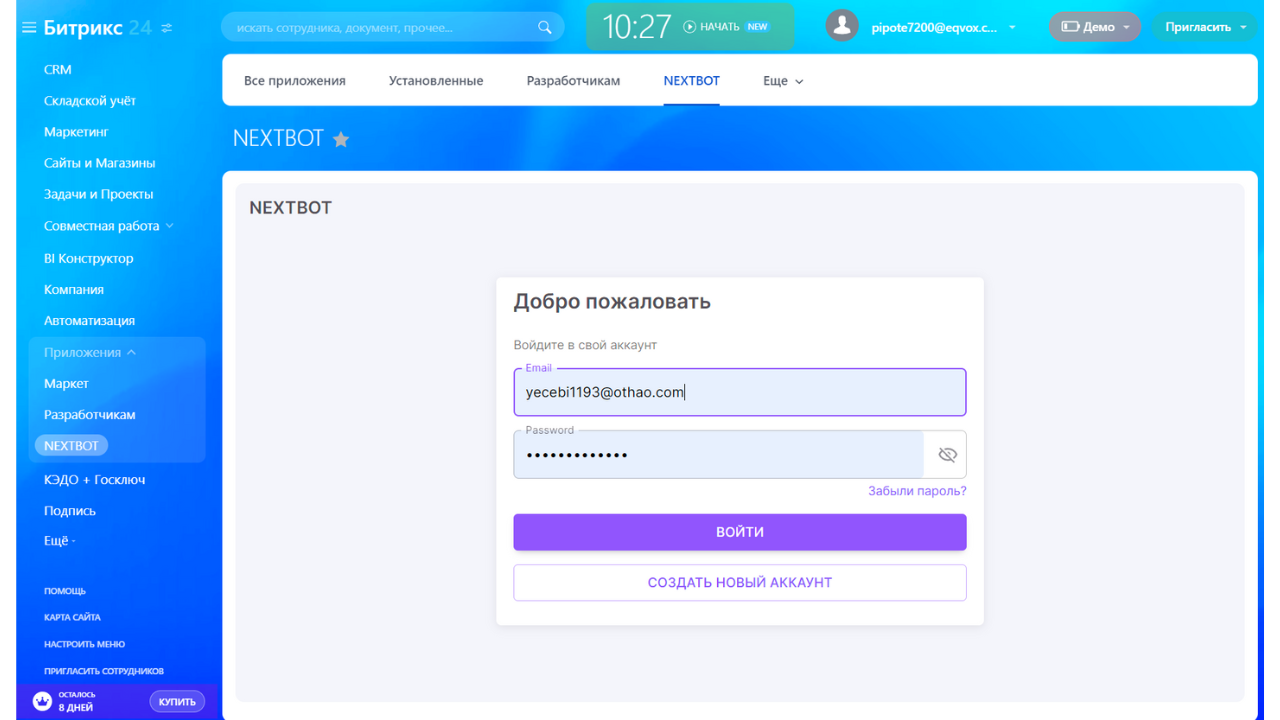Image resolution: width=1280 pixels, height=720 pixels.
Task: Open BI Конструктор
Action: click(89, 258)
